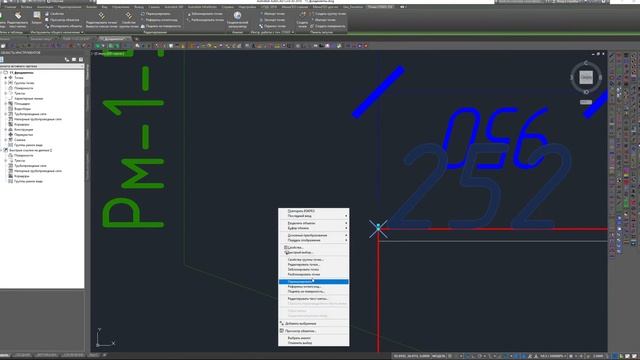Expand Основные преобразования submenu
Image resolution: width=640 pixels, height=360 pixels.
coord(346,236)
